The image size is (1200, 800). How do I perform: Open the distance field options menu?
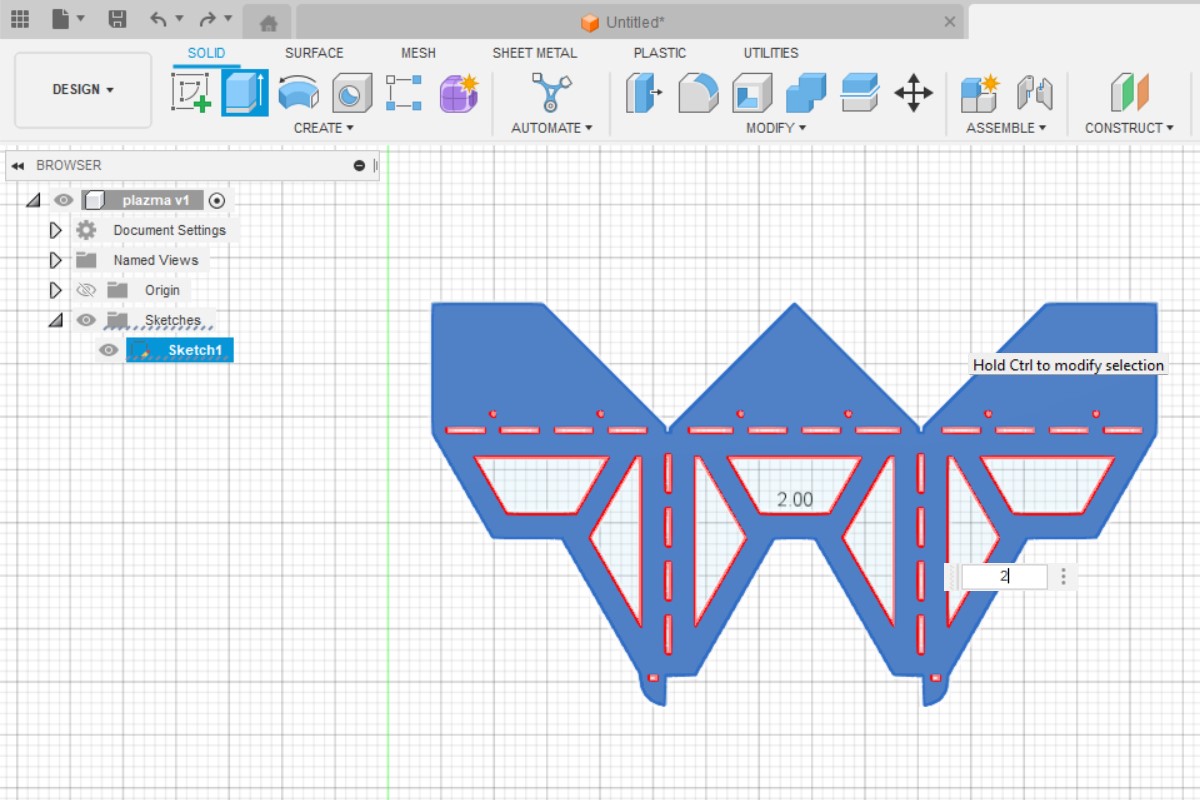coord(1063,577)
